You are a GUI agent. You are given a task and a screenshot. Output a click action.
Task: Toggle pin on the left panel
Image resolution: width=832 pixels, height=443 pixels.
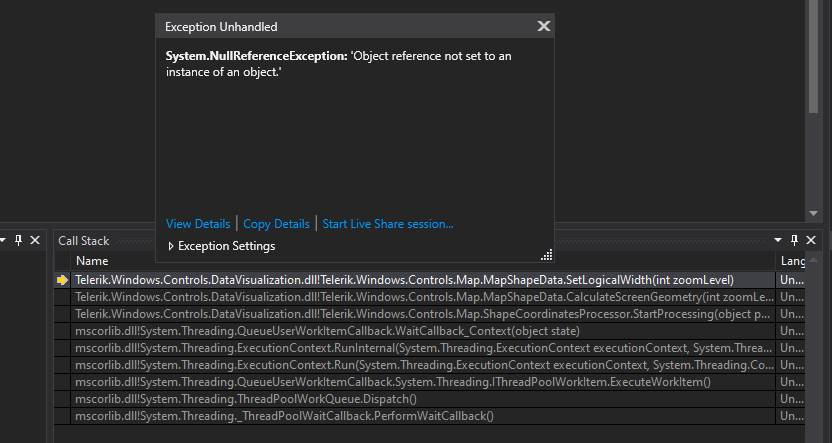(x=19, y=241)
